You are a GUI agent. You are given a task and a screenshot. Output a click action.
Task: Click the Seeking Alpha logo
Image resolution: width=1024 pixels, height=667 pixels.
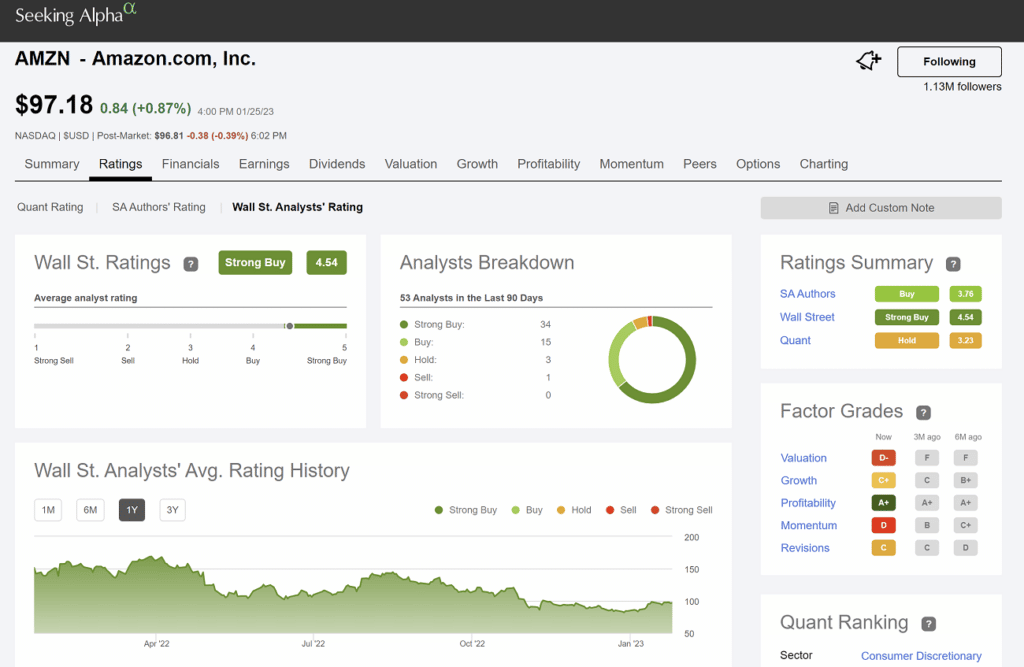76,15
